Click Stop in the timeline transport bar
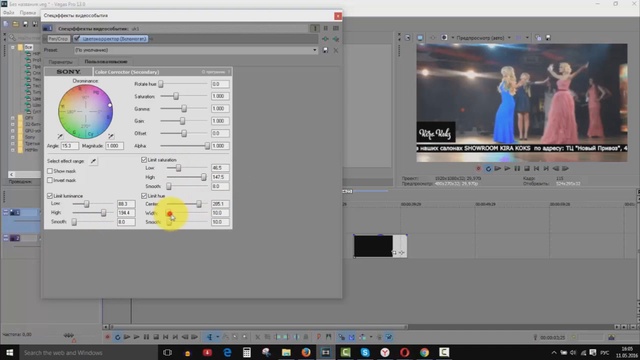The image size is (640, 360). click(156, 337)
